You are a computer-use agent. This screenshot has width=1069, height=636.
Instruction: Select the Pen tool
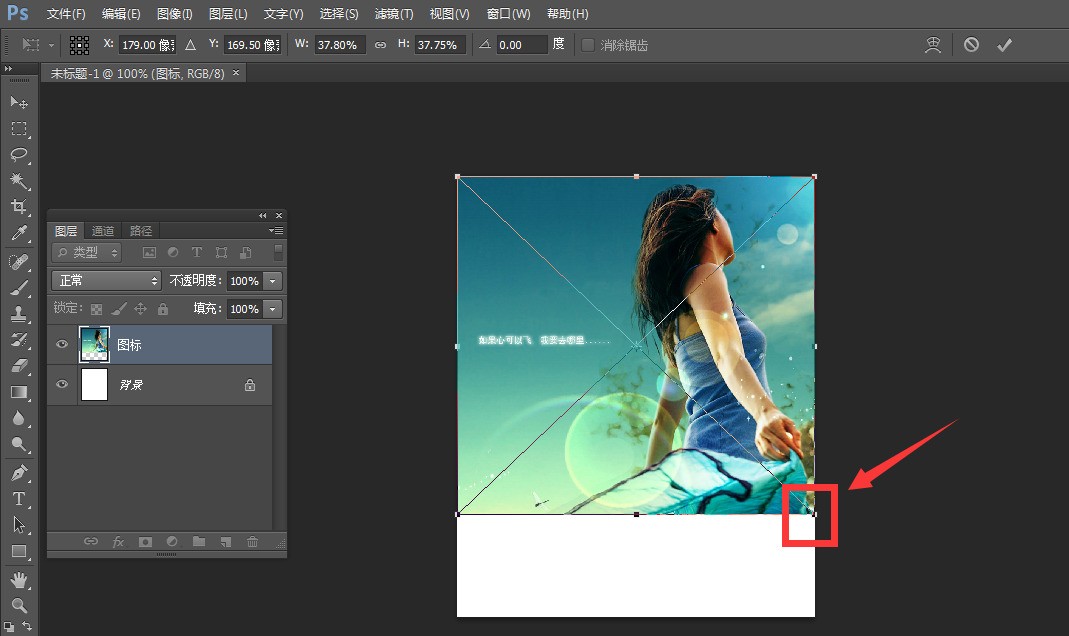pos(18,472)
